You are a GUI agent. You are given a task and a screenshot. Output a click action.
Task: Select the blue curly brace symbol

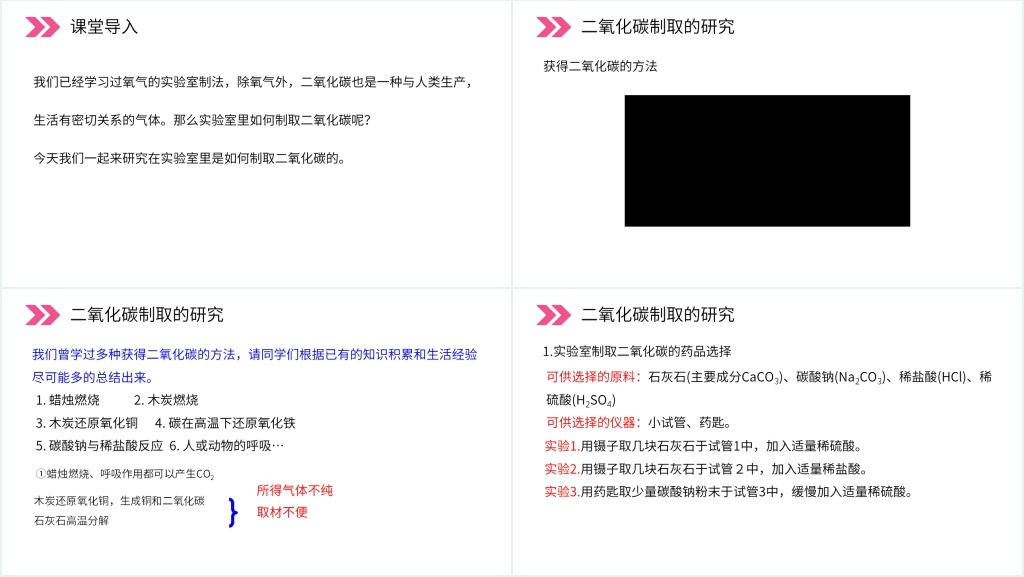[x=233, y=512]
